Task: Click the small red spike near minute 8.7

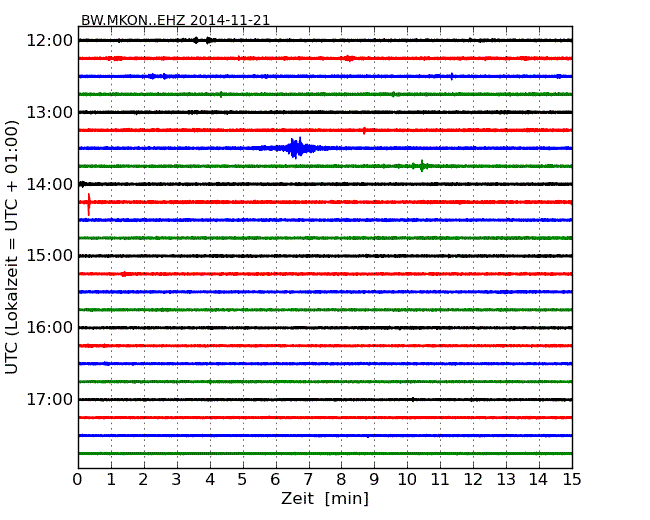Action: (364, 131)
